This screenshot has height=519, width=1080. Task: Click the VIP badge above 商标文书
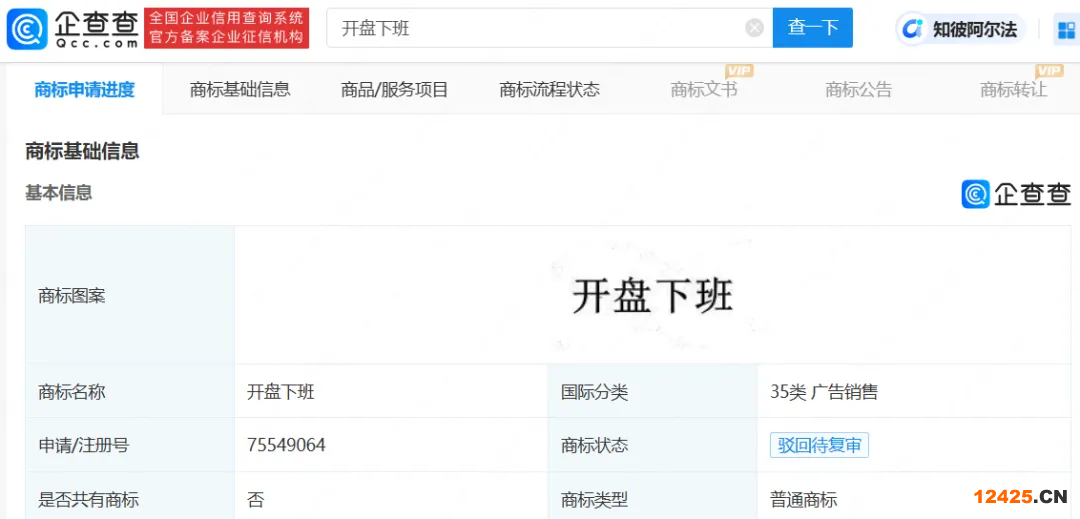[738, 71]
